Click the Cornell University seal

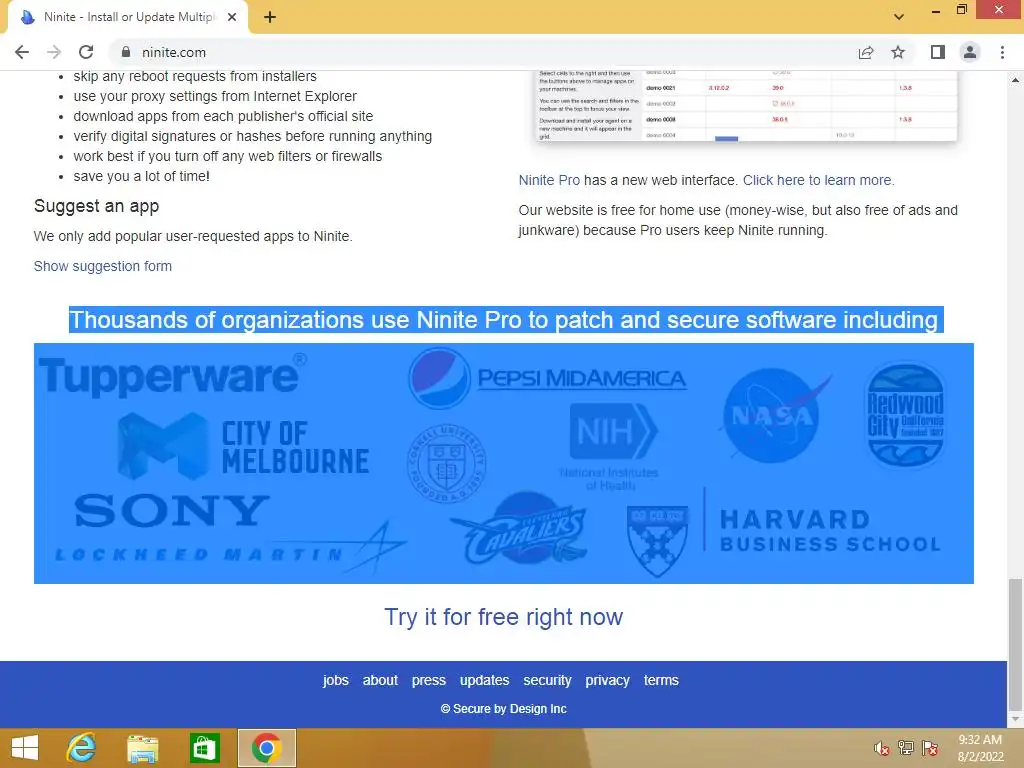click(447, 464)
